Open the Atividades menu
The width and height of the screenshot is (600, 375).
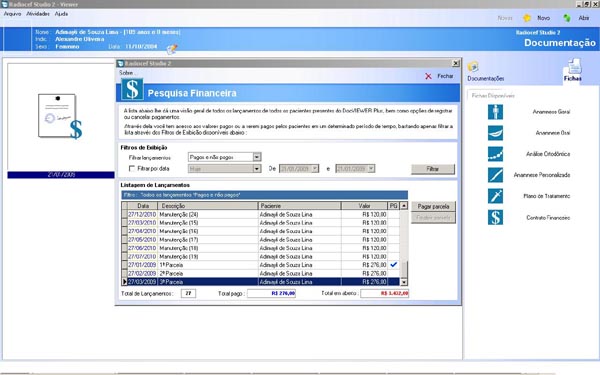click(38, 14)
